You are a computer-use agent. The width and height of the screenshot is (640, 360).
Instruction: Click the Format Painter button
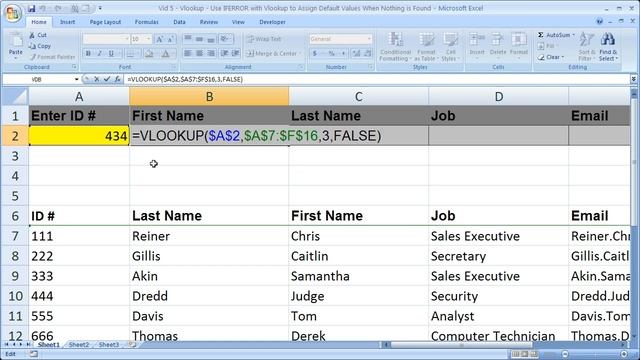click(x=52, y=57)
